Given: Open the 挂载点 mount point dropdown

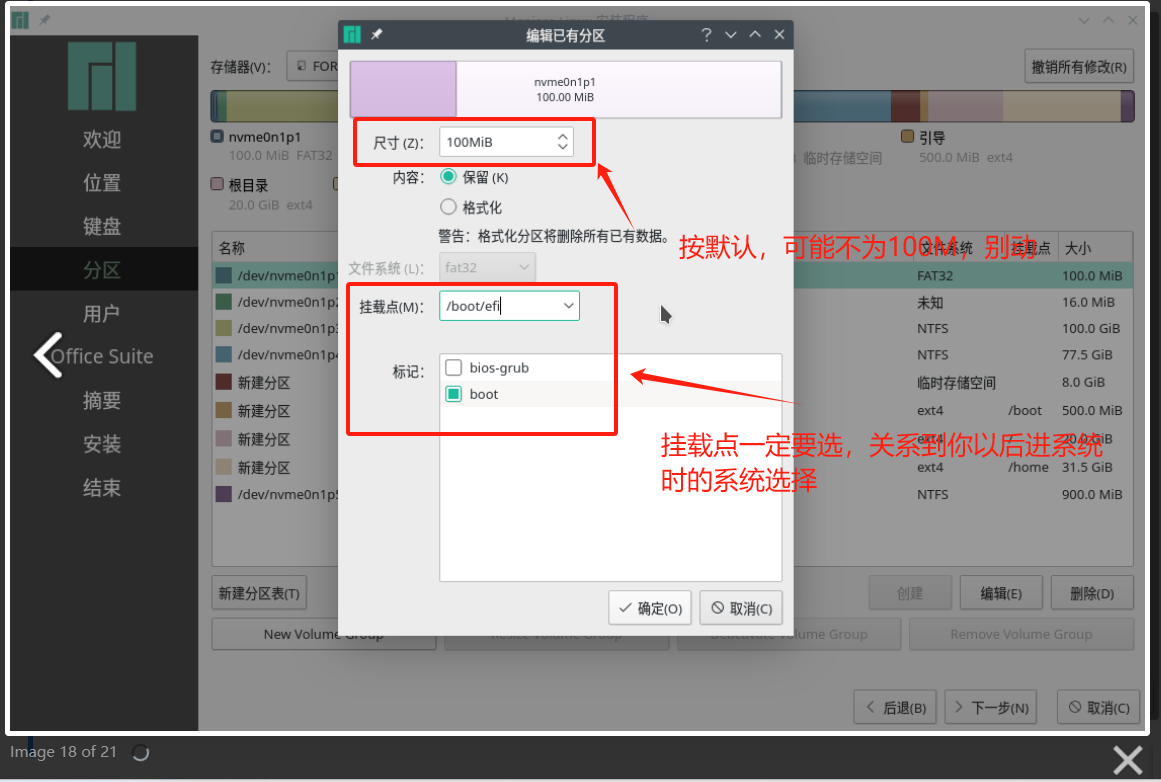Looking at the screenshot, I should pos(569,306).
